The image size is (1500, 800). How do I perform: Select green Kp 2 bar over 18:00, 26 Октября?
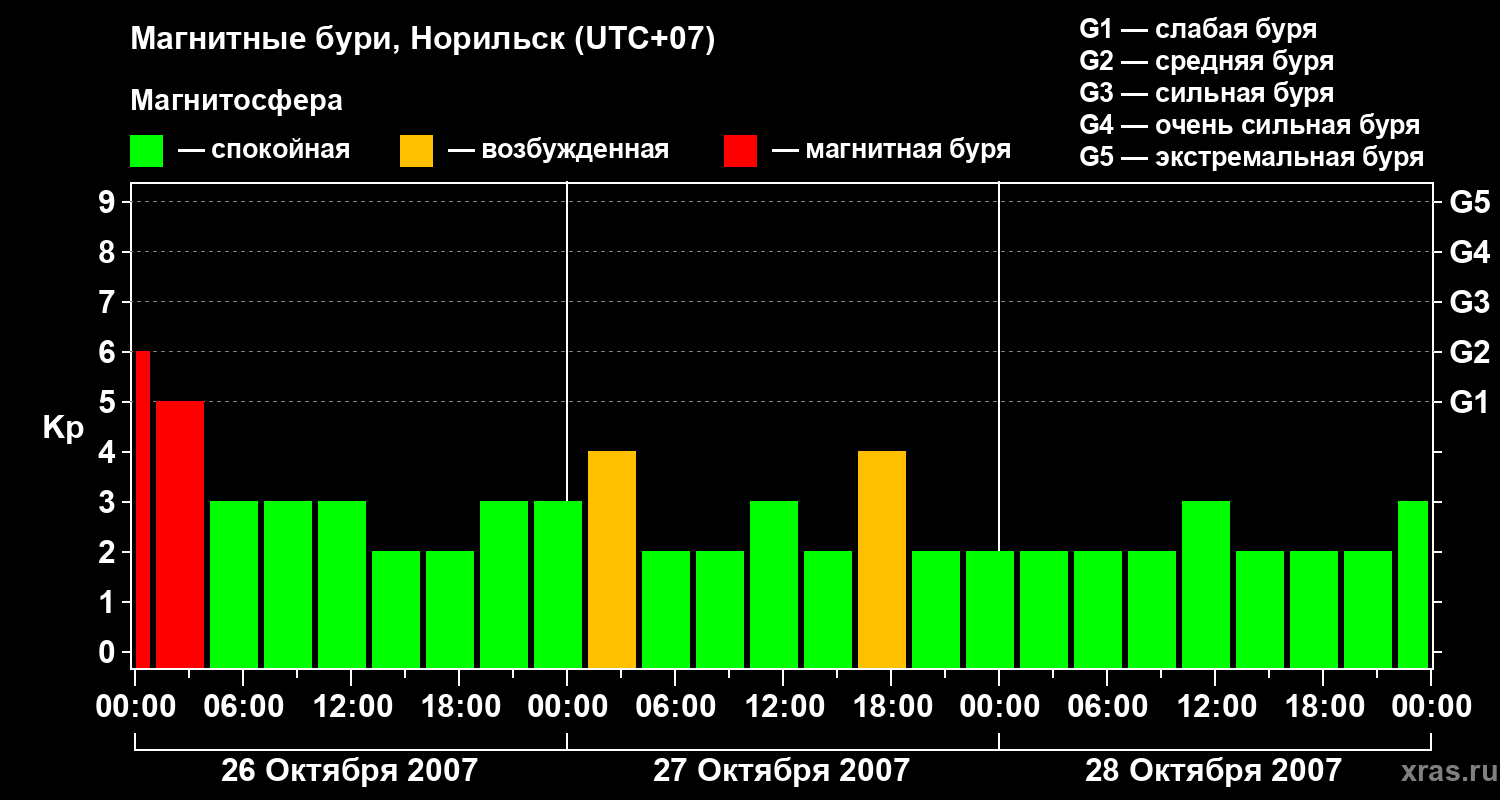click(450, 609)
